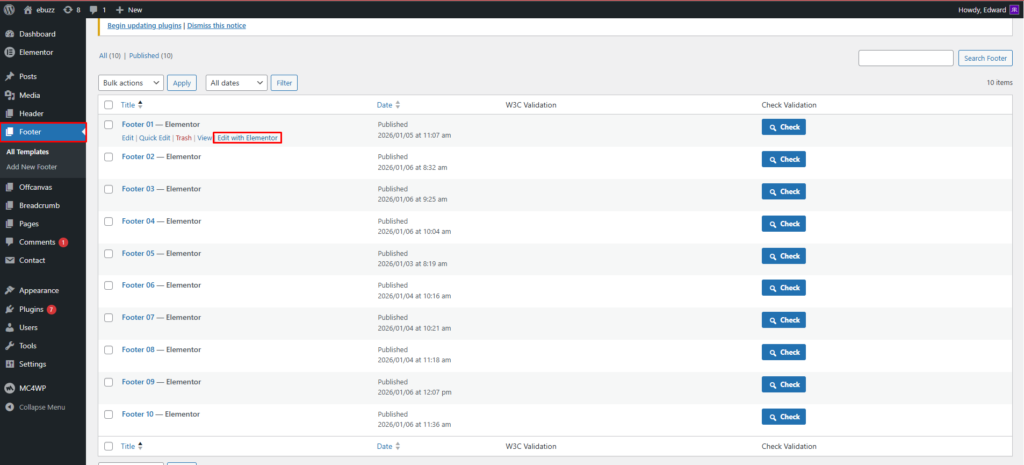Switch to the Published filter view

(151, 56)
